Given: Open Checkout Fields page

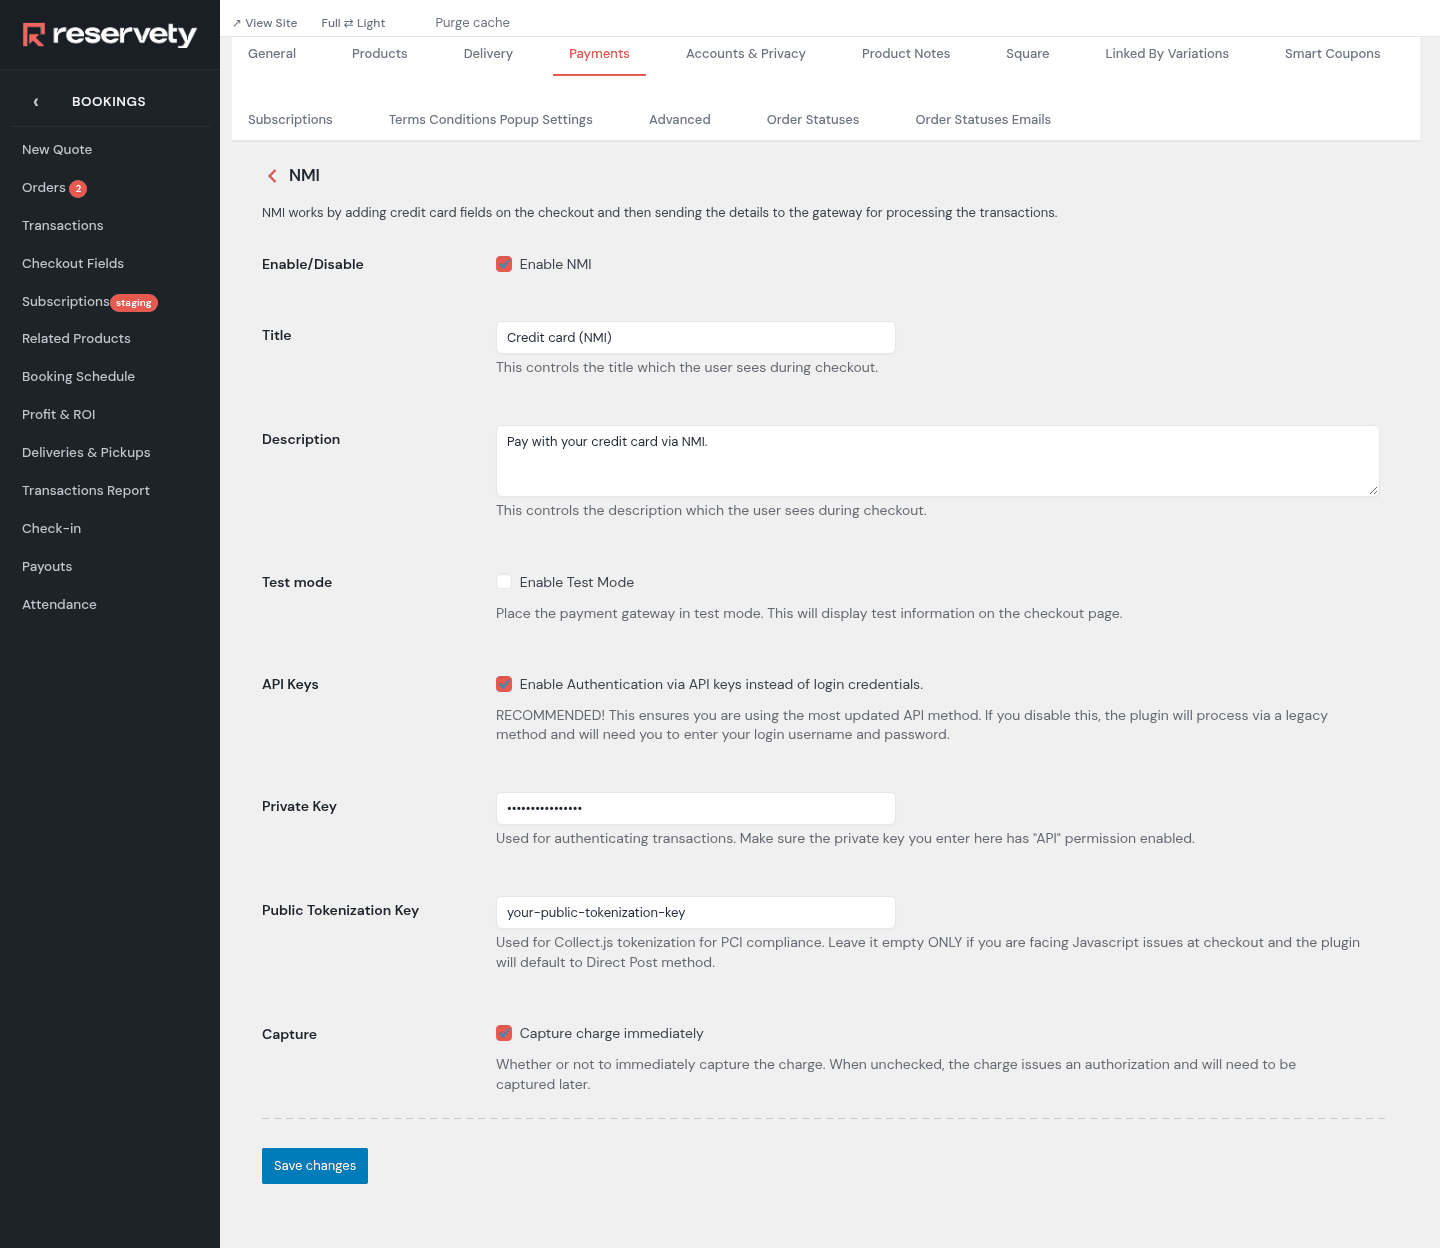Looking at the screenshot, I should pos(73,264).
